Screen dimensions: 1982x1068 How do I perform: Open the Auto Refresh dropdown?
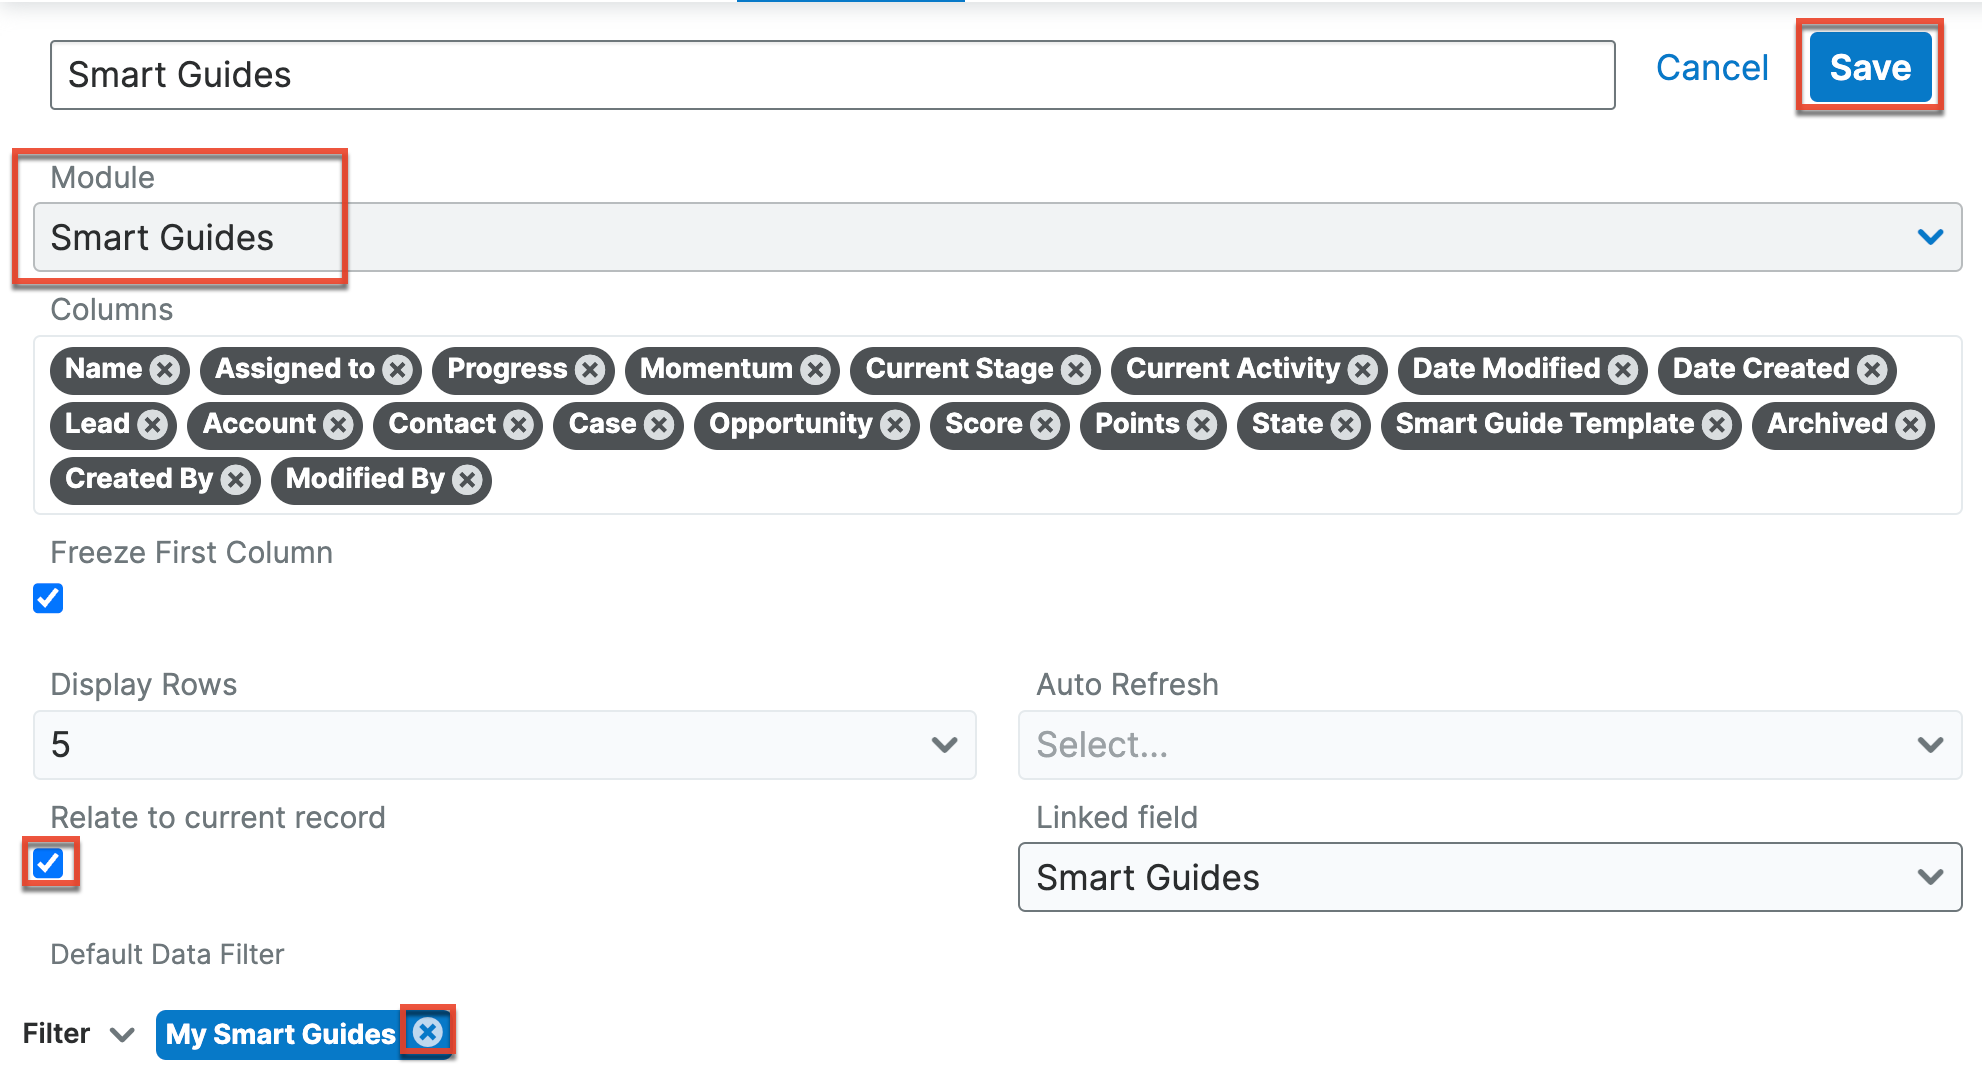coord(1489,745)
